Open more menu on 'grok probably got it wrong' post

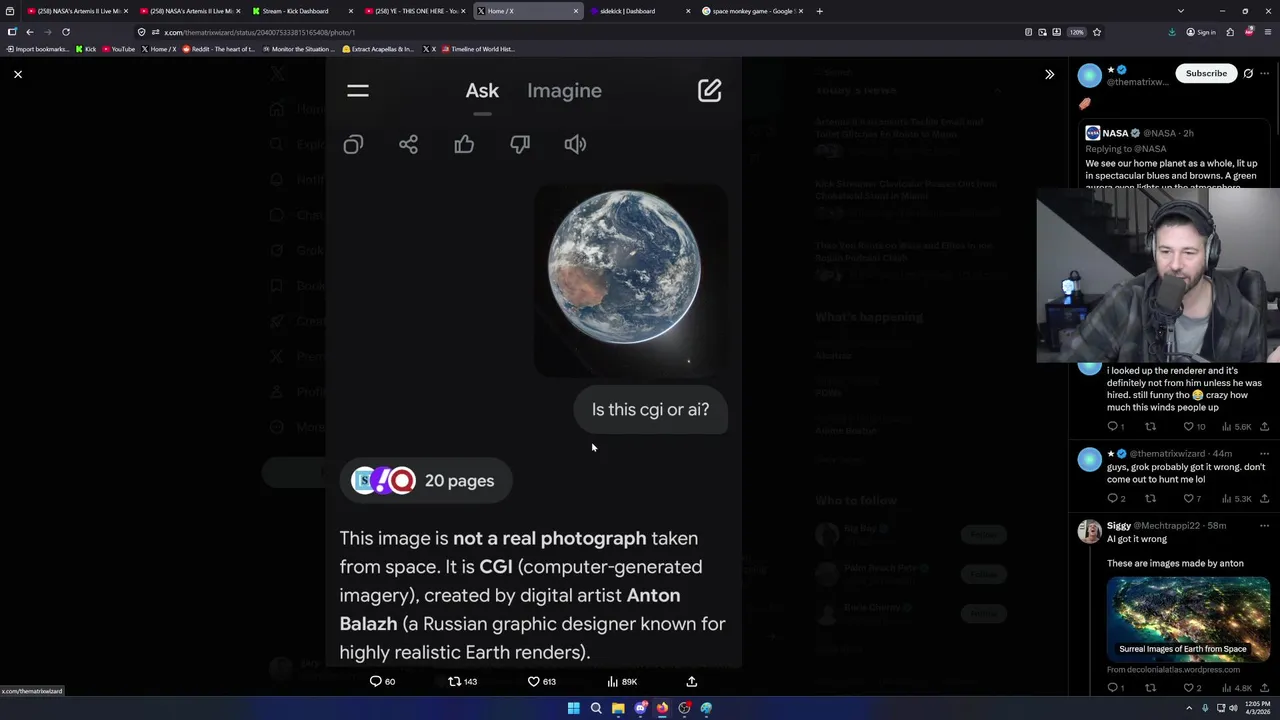[1265, 454]
